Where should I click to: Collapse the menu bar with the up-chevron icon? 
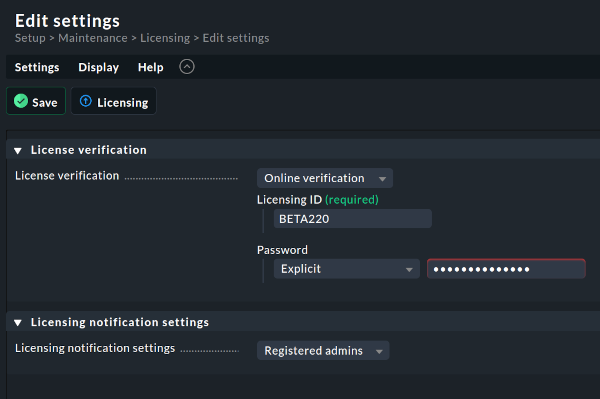pos(187,67)
